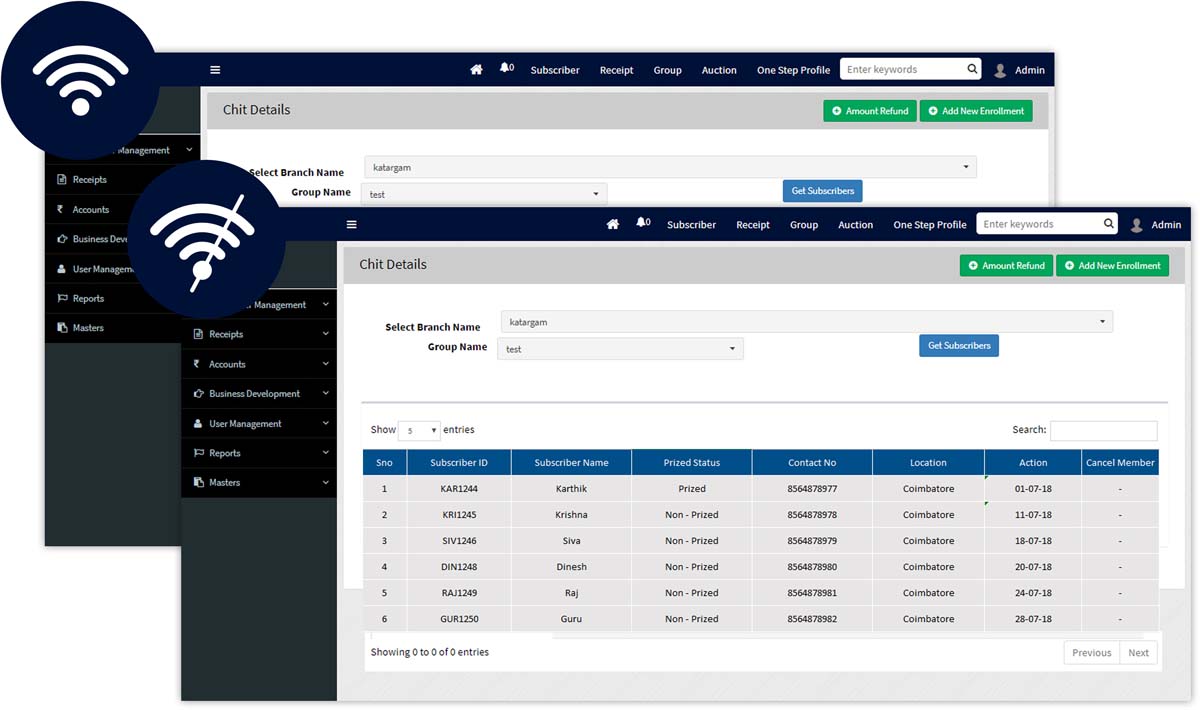
Task: Expand Accounts in front window sidebar
Action: [326, 364]
